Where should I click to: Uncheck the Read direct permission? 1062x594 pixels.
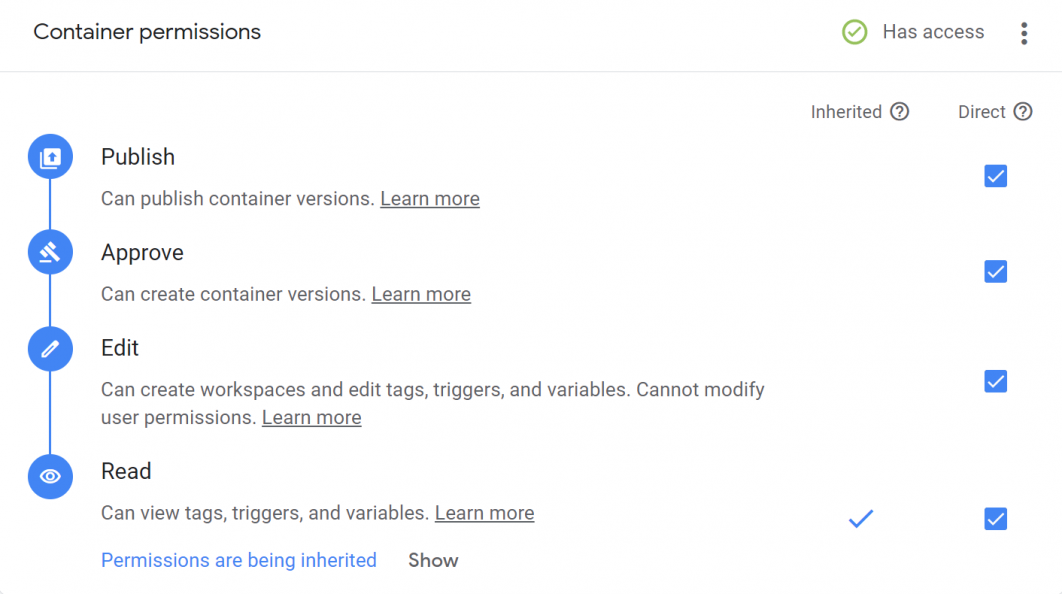tap(995, 519)
